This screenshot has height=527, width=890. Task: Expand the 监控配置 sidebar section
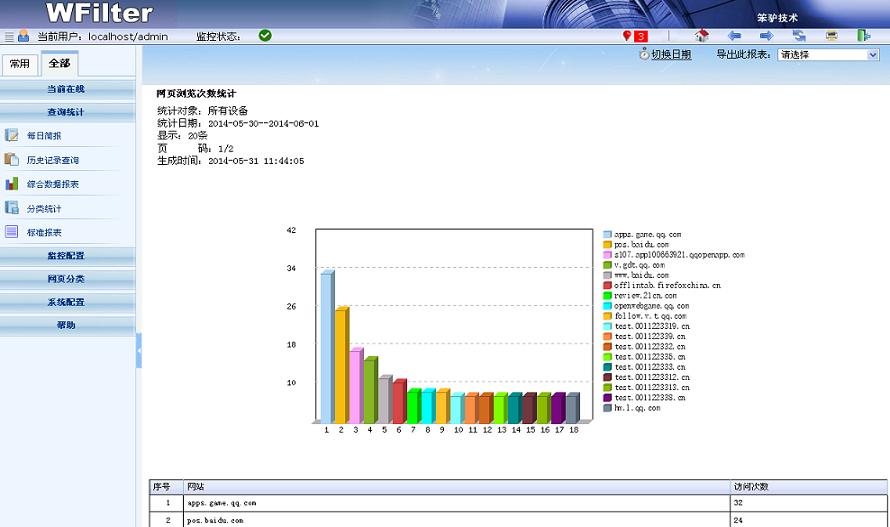[66, 255]
